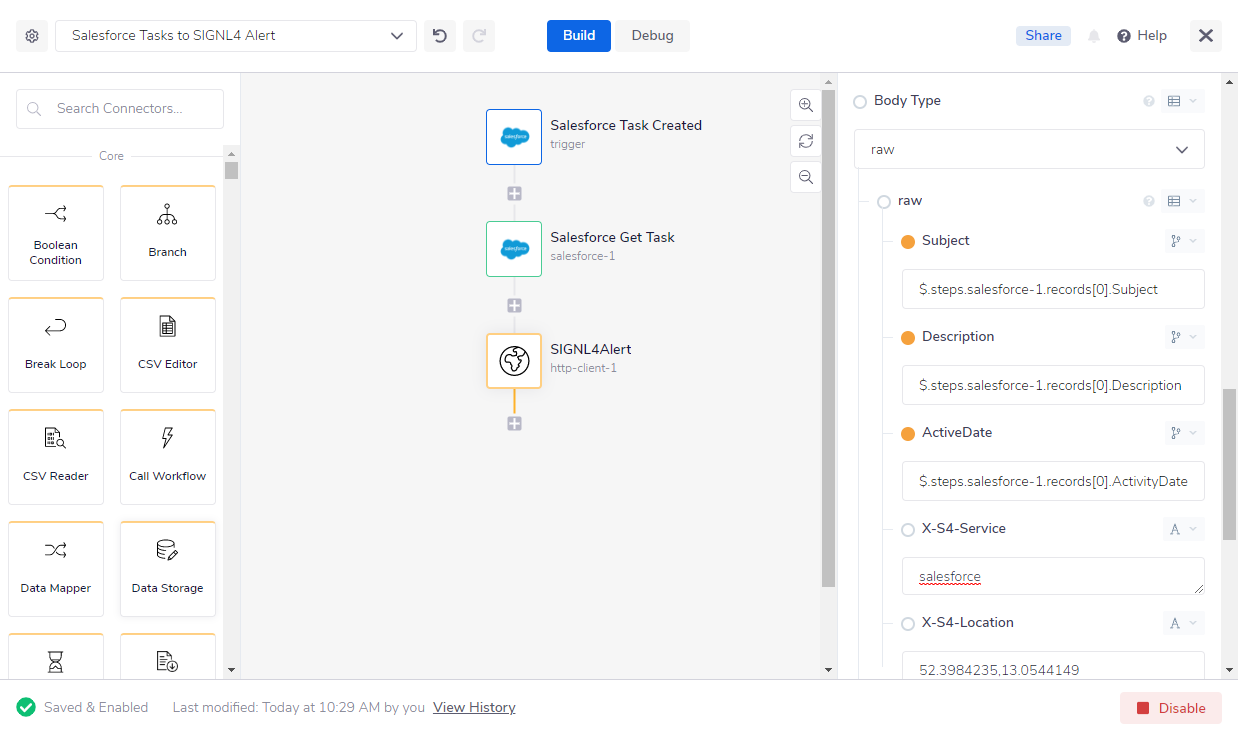
Task: Open the raw Body Type select box
Action: click(x=1029, y=149)
